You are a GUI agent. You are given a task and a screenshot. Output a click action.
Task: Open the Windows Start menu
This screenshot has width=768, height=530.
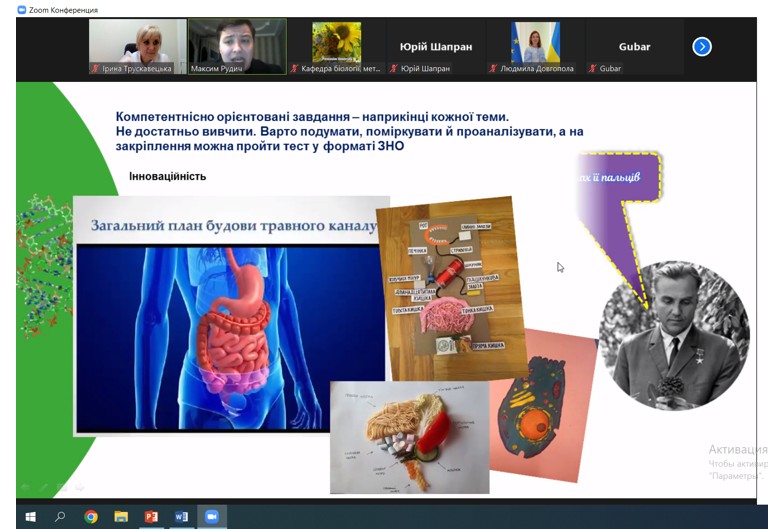(30, 517)
